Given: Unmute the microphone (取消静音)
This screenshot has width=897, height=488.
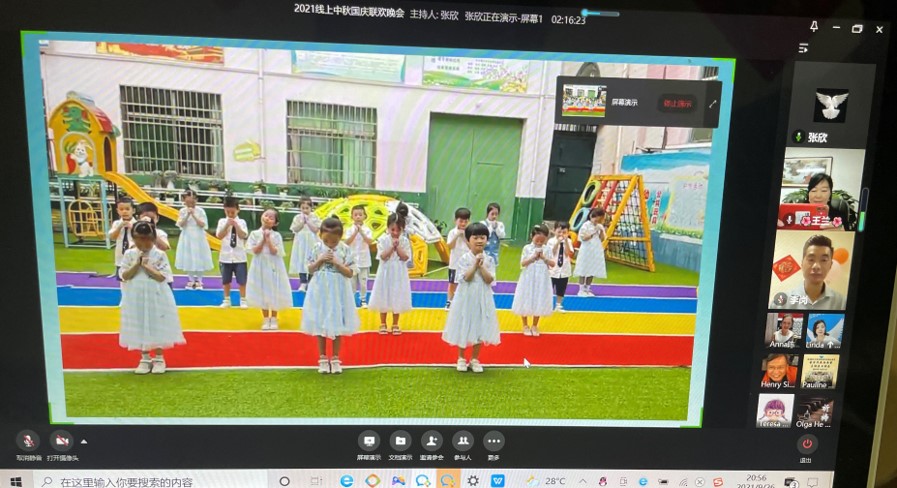Looking at the screenshot, I should [x=28, y=441].
